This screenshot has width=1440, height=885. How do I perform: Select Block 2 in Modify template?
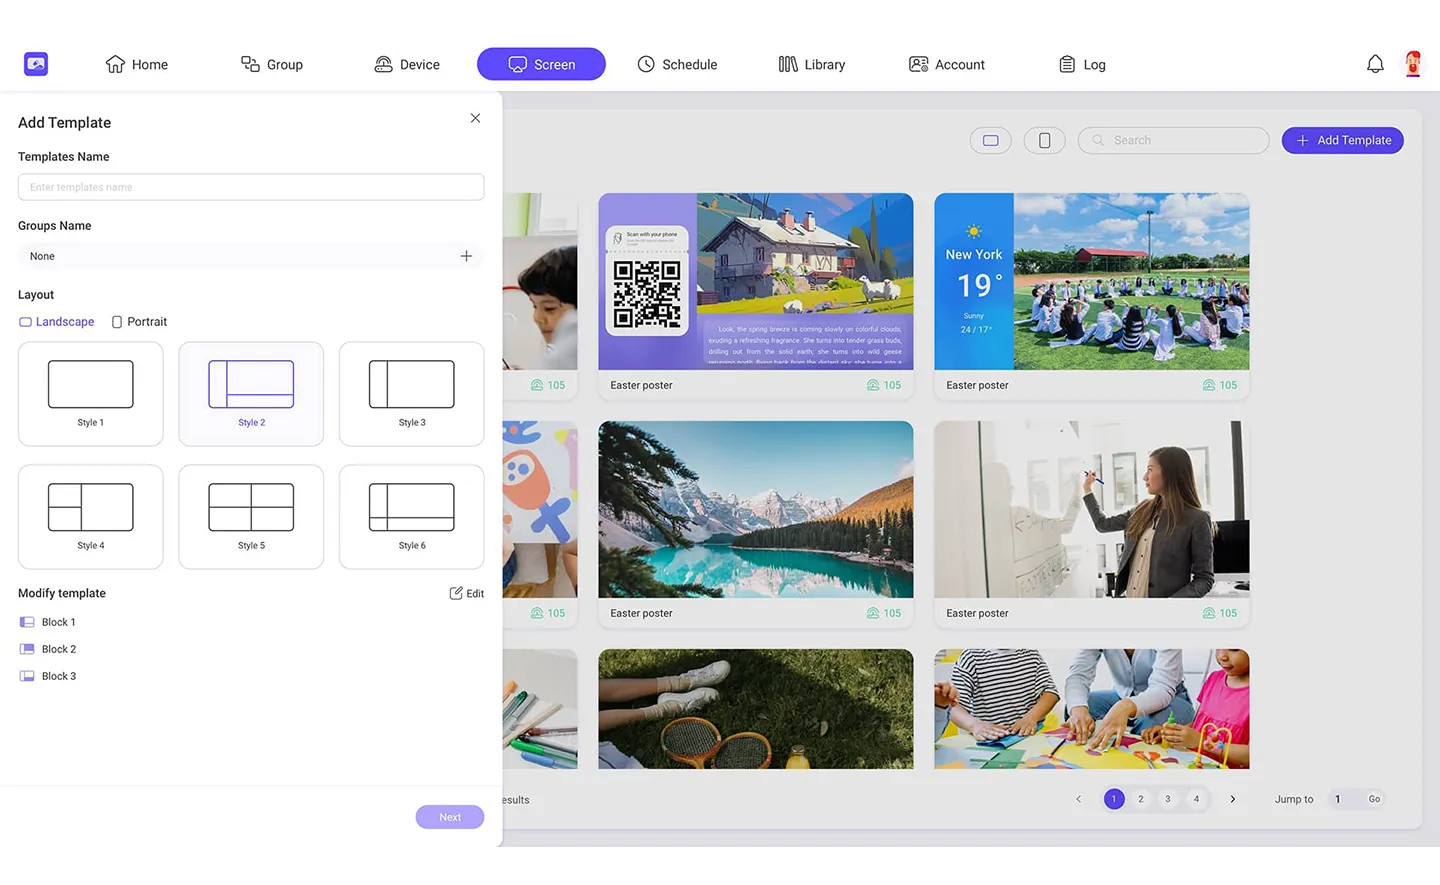pyautogui.click(x=58, y=649)
